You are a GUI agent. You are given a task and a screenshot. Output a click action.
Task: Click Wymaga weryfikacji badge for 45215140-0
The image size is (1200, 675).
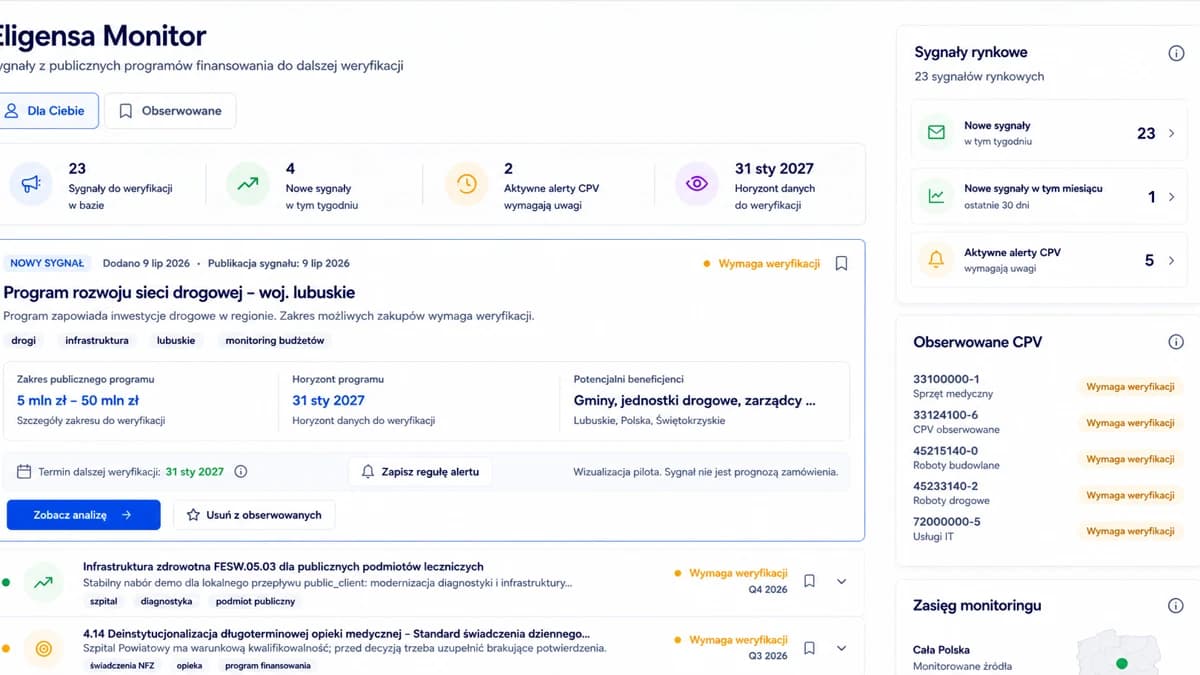tap(1130, 459)
